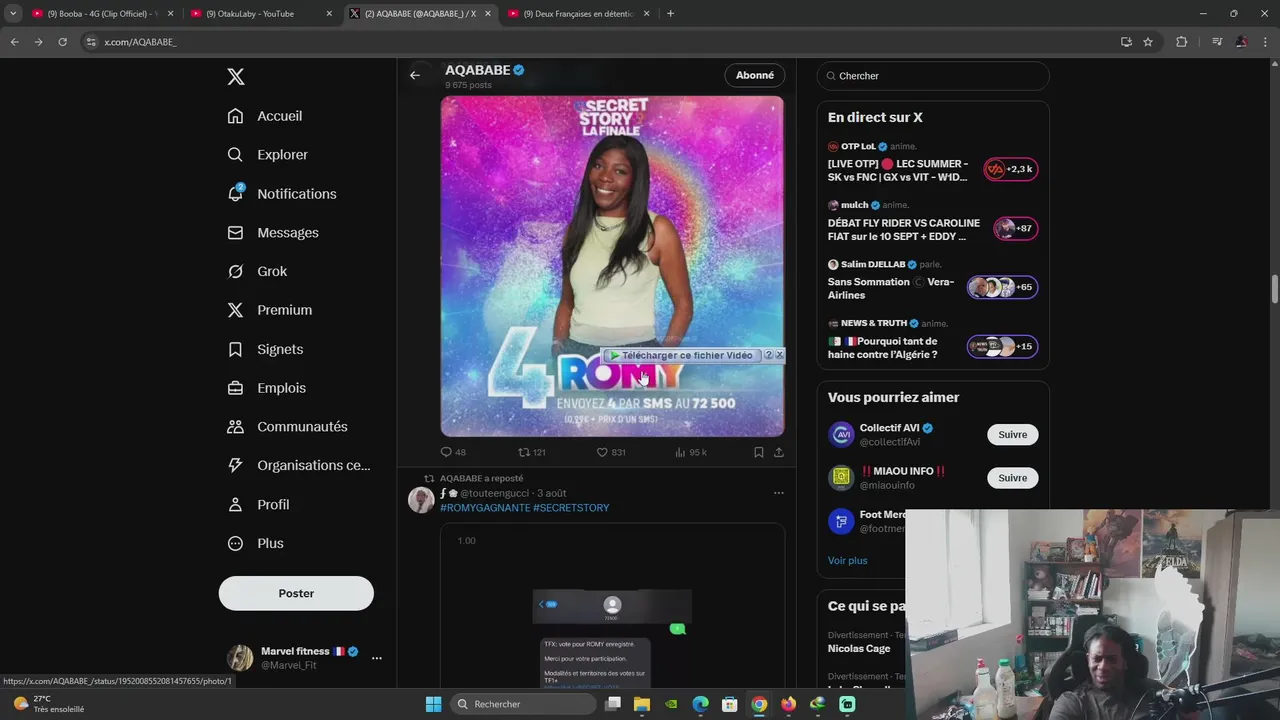Reload the page
The height and width of the screenshot is (720, 1280).
[x=62, y=42]
